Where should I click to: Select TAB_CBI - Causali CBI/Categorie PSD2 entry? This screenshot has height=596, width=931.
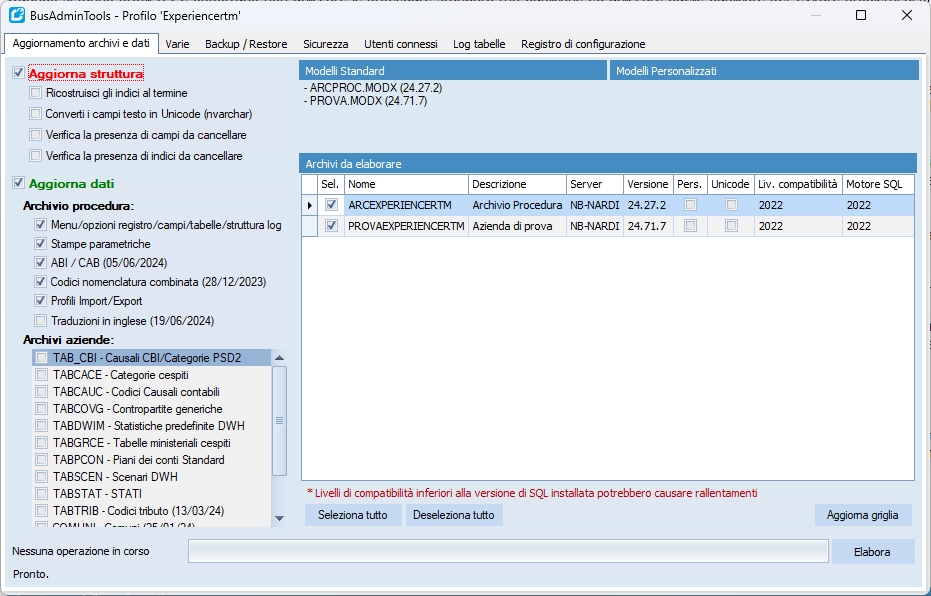160,357
